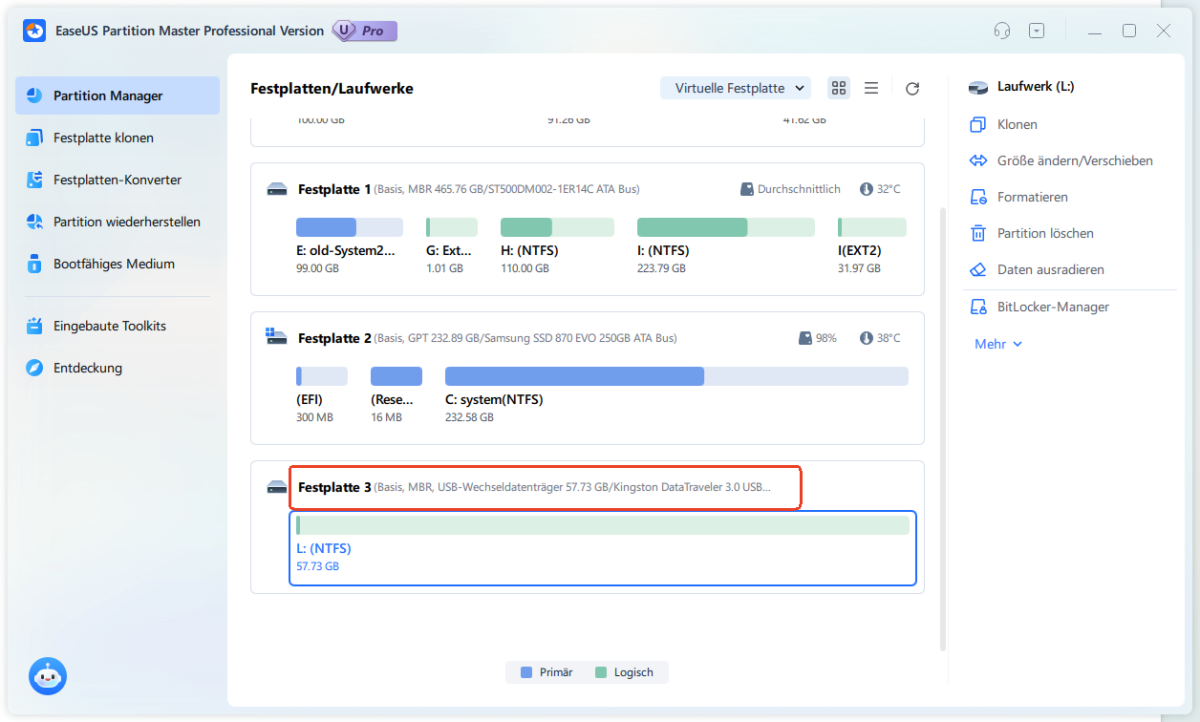Open the headset support icon

(x=1002, y=30)
